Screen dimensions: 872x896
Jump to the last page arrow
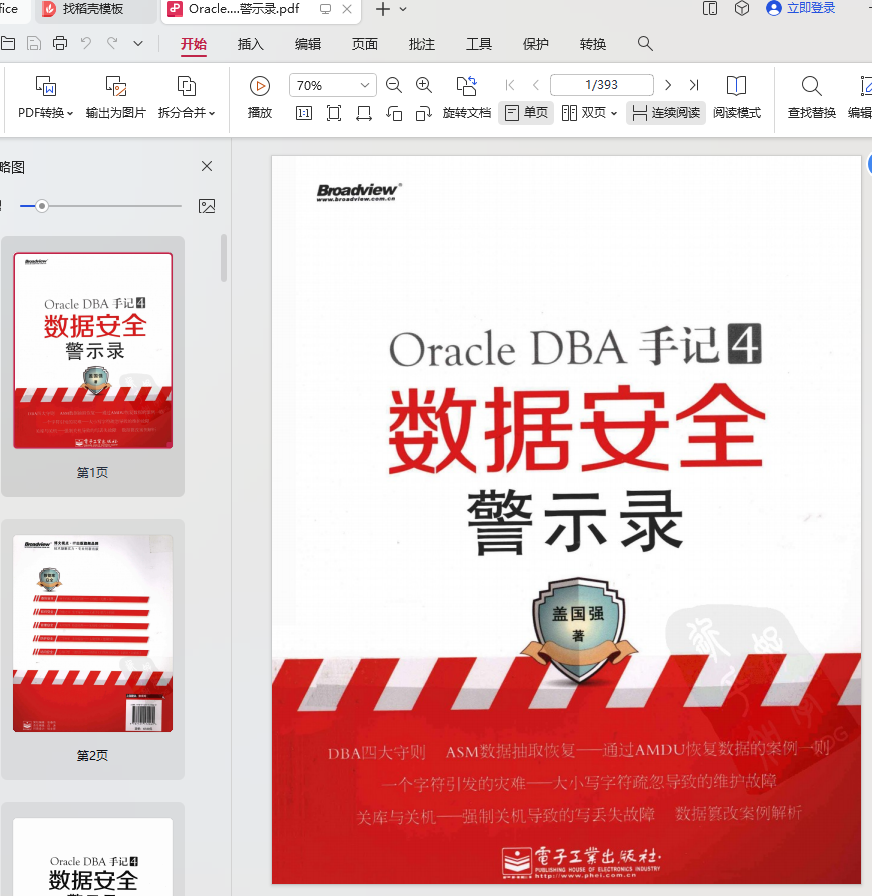coord(694,85)
